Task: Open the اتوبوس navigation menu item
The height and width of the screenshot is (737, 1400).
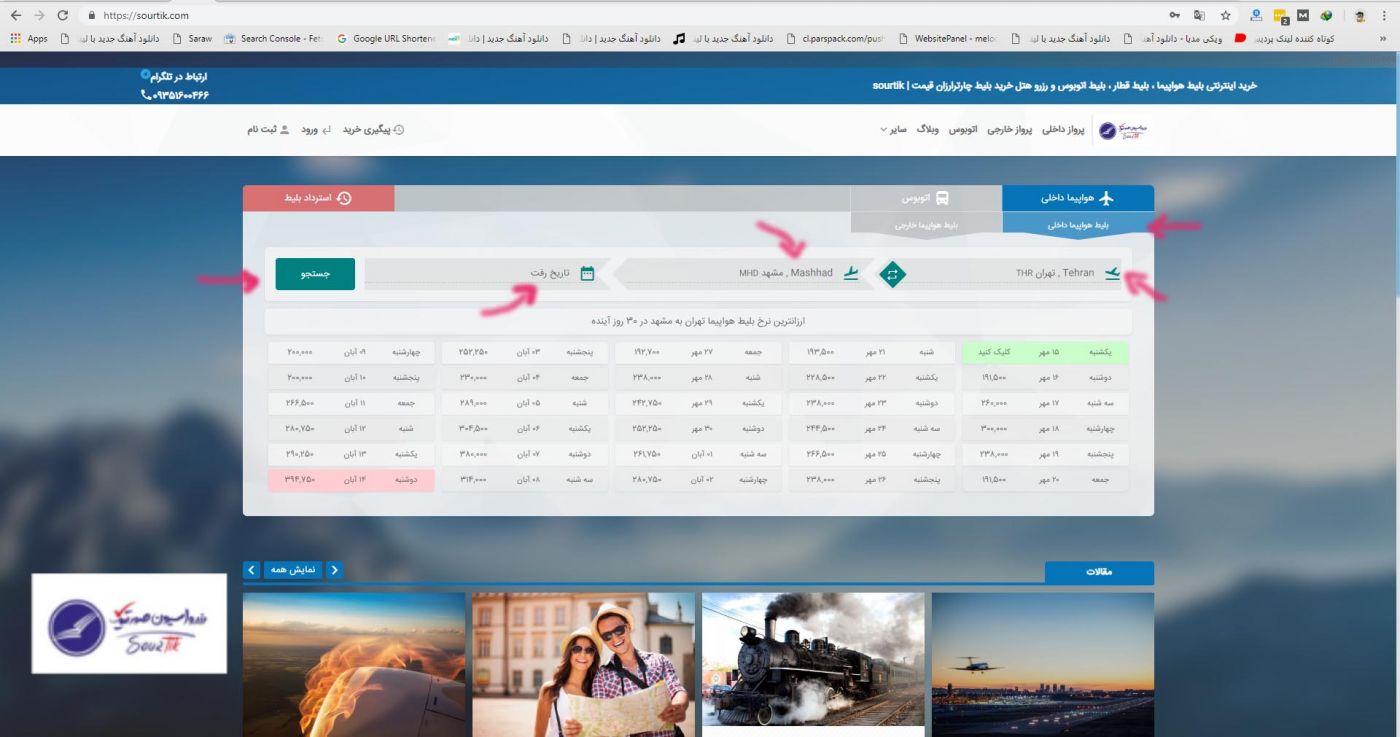Action: point(962,130)
